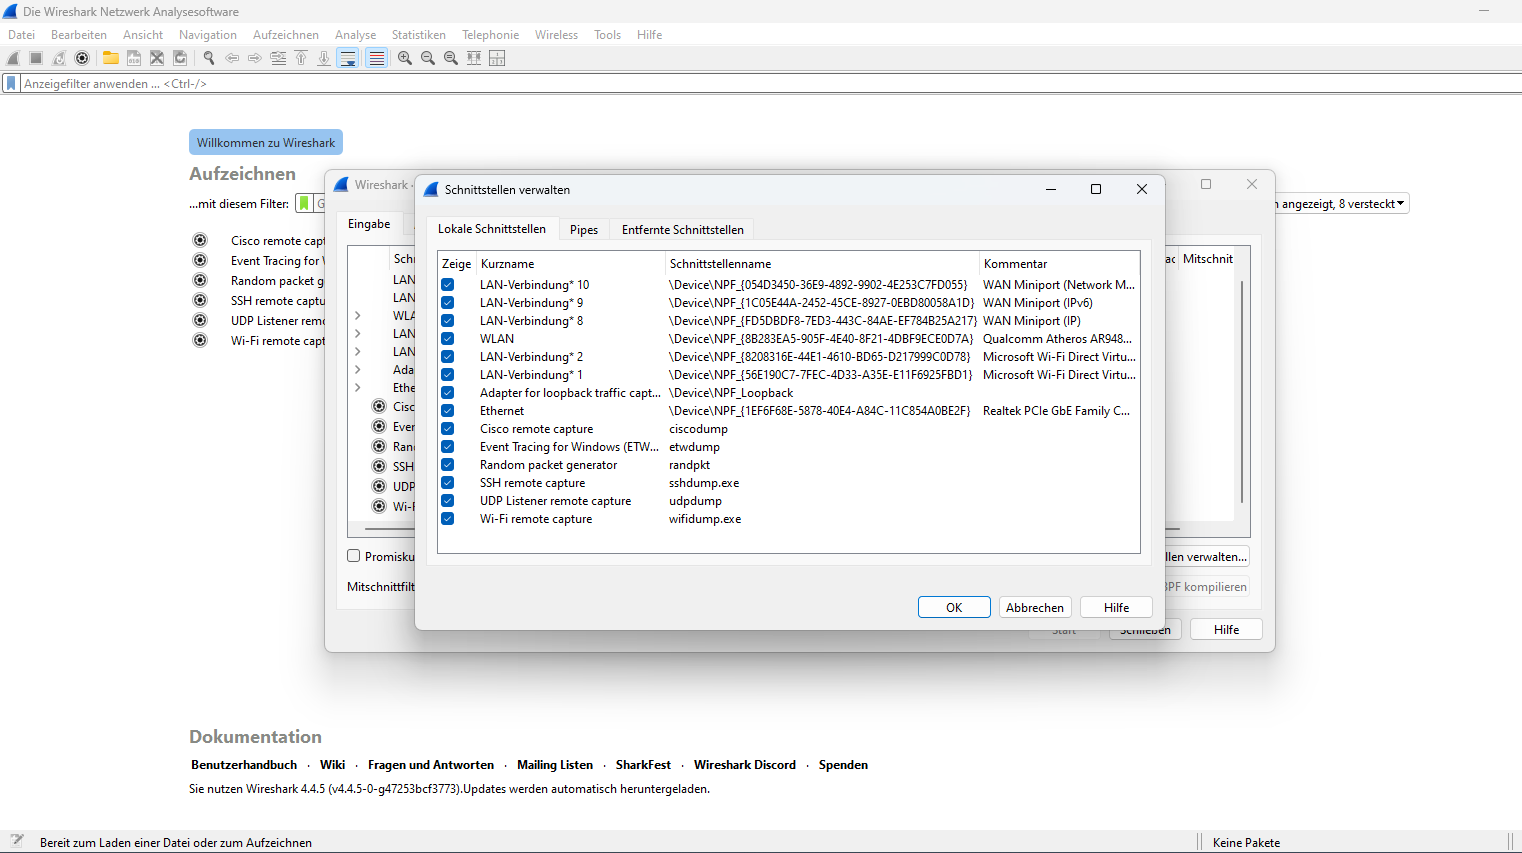
Task: Toggle the WLAN interface checkbox
Action: pyautogui.click(x=447, y=339)
